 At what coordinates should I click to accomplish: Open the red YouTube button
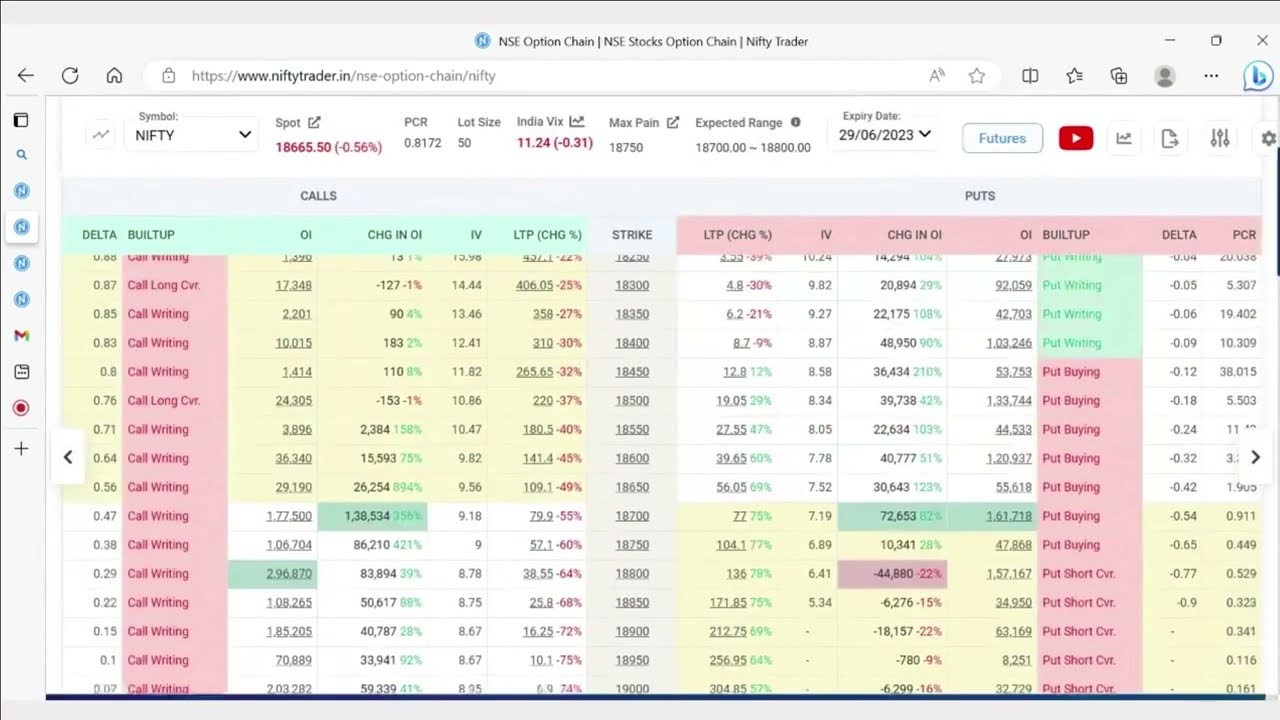1076,138
